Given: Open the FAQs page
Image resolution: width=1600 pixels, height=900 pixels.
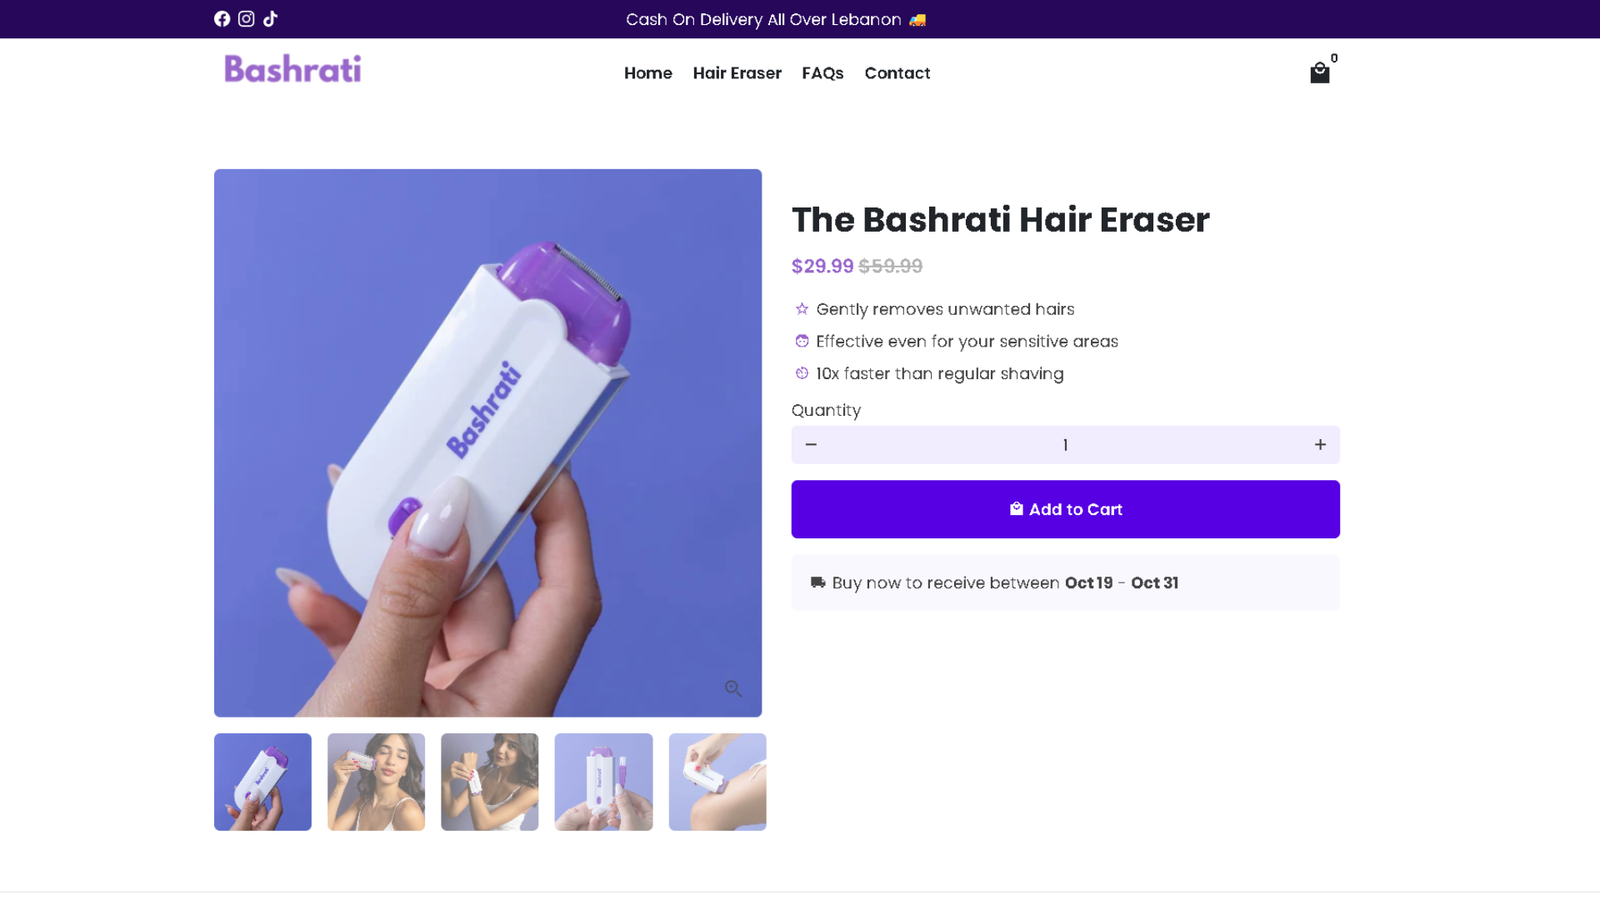Looking at the screenshot, I should click(x=823, y=73).
